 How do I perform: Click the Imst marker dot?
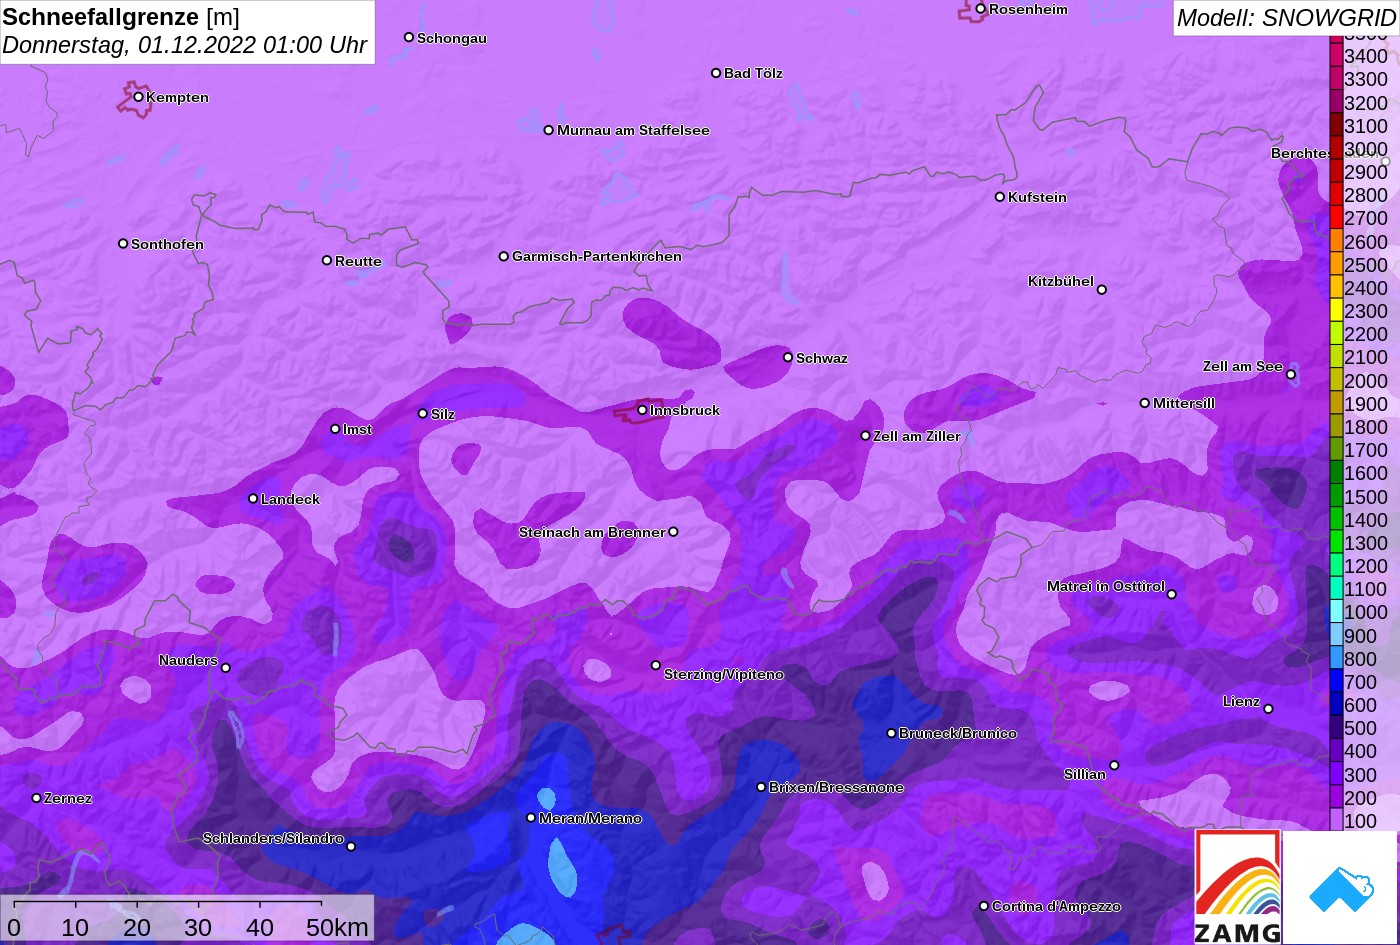click(x=335, y=429)
